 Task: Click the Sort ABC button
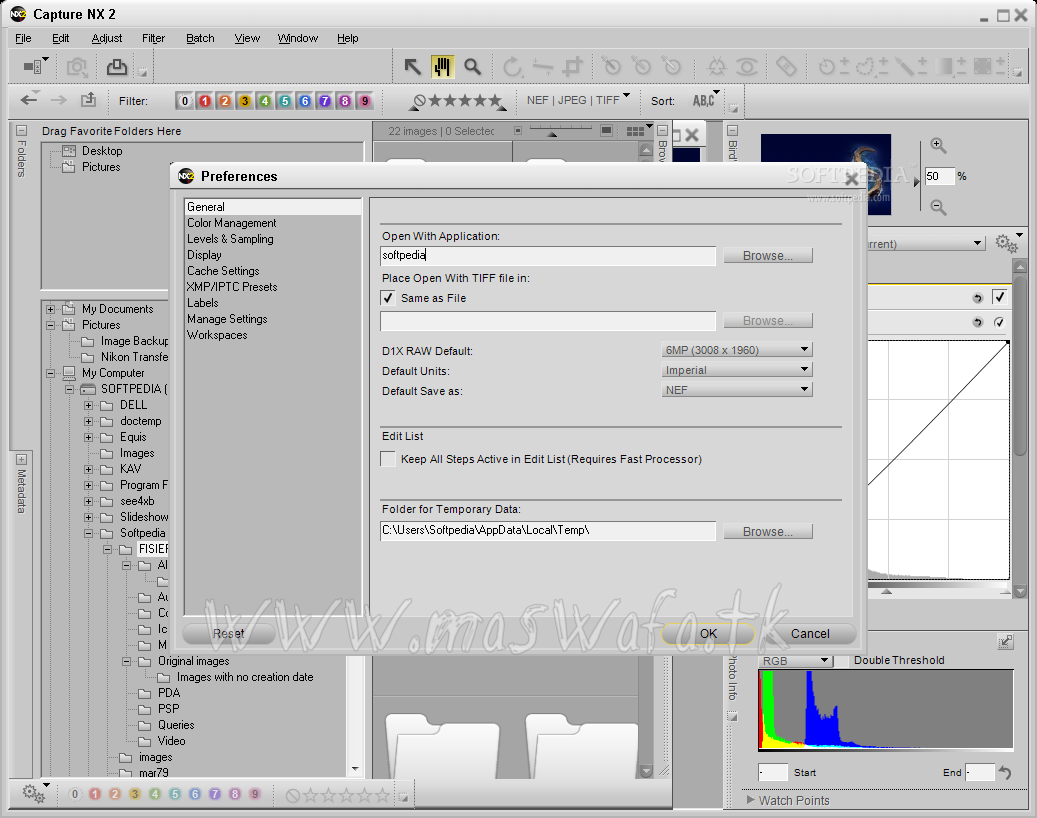(x=704, y=101)
